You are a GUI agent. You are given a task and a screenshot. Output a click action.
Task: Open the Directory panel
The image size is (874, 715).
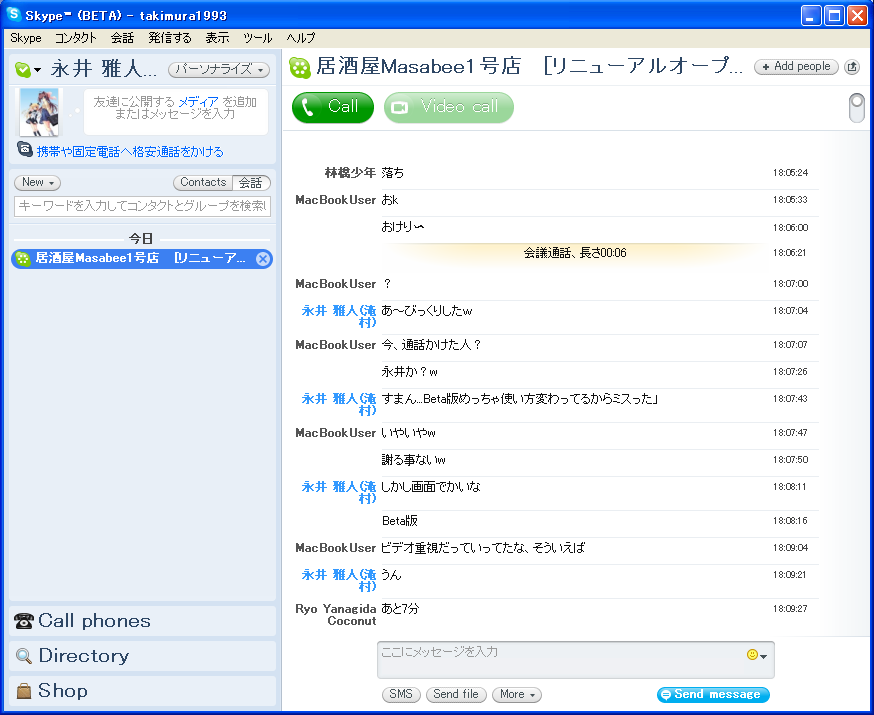(142, 656)
